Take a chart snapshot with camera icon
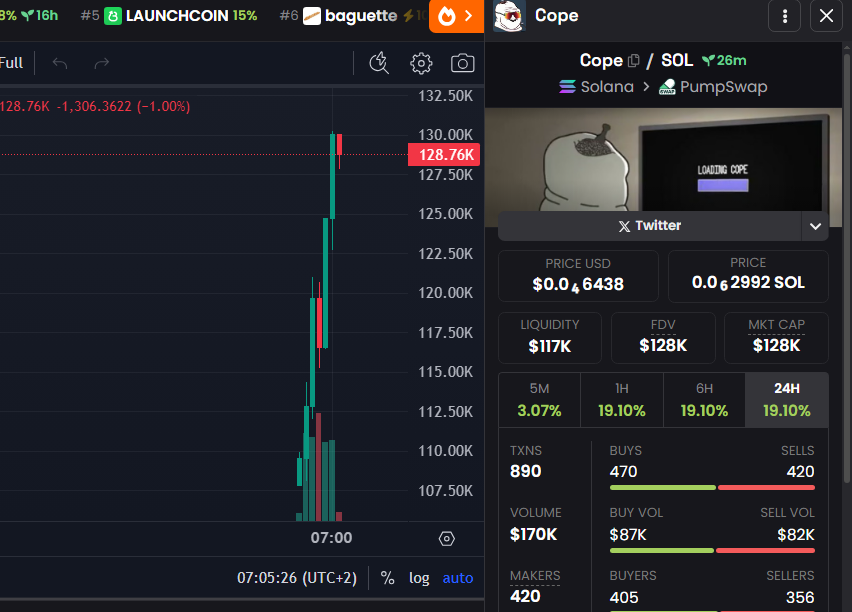This screenshot has height=612, width=852. 462,63
